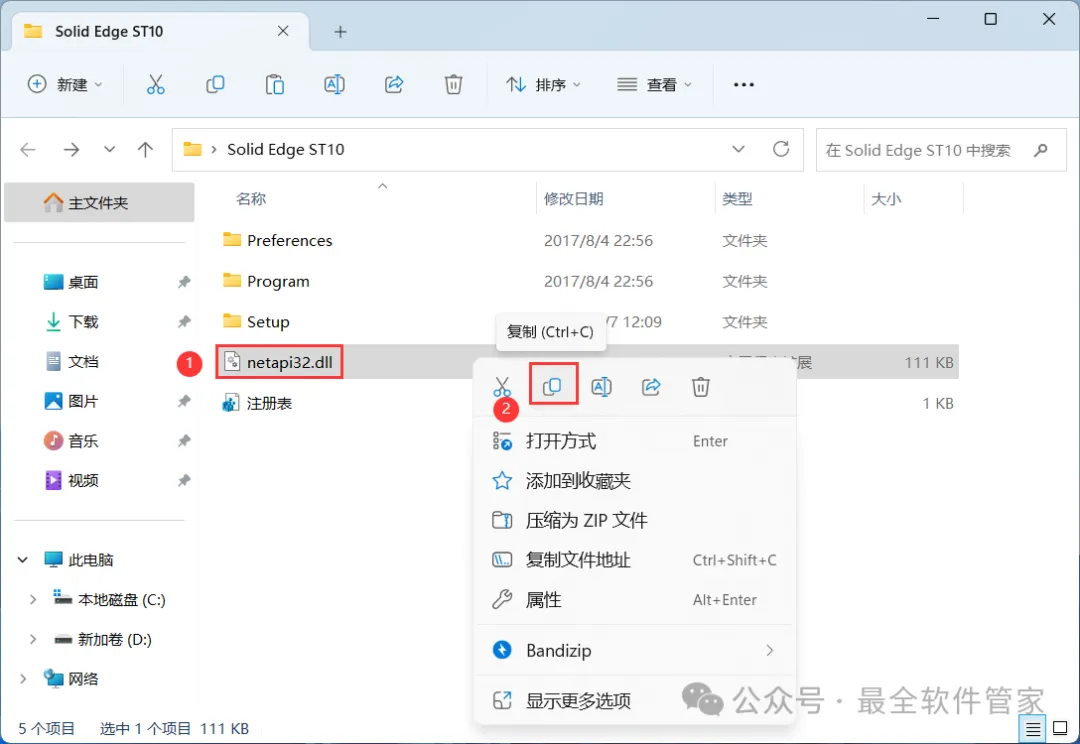1080x744 pixels.
Task: Open 桌面 in sidebar
Action: 83,282
